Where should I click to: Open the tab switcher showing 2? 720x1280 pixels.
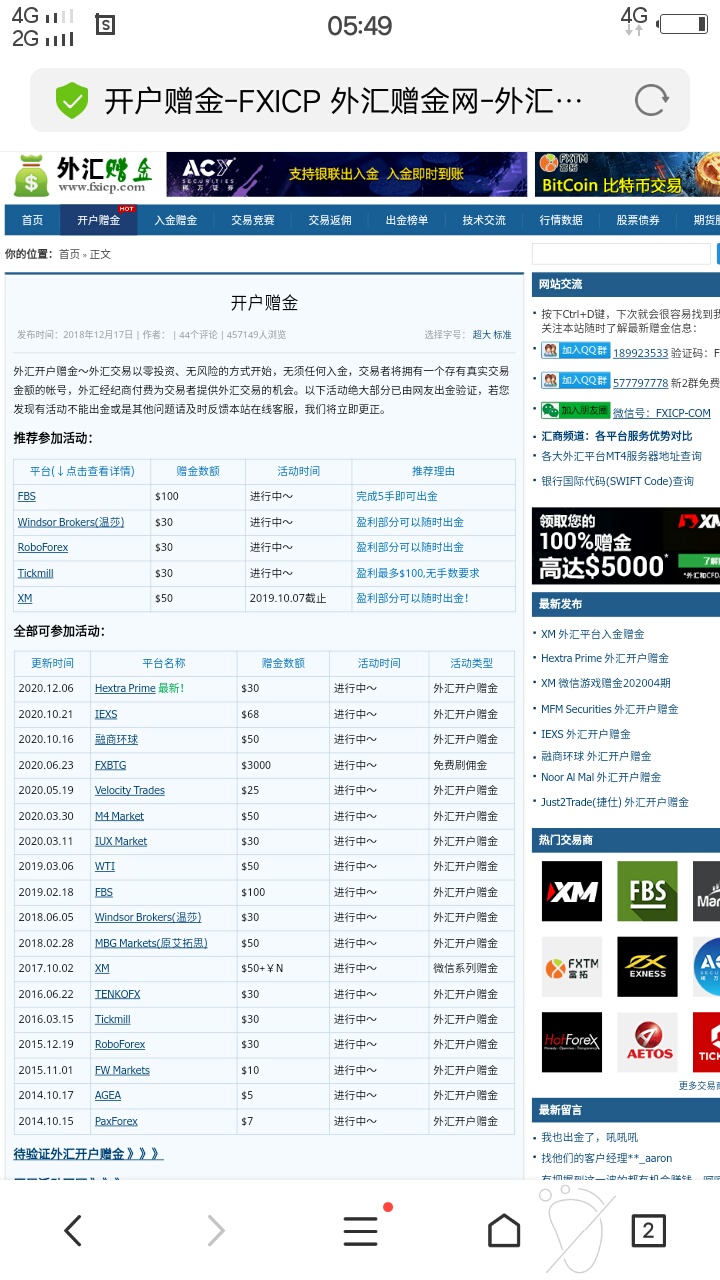tap(648, 1230)
